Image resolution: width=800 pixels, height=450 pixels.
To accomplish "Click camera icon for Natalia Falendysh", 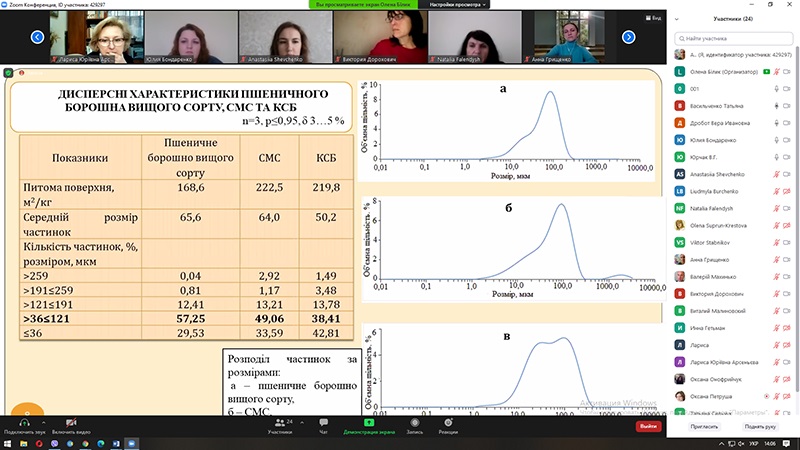I will pos(787,209).
